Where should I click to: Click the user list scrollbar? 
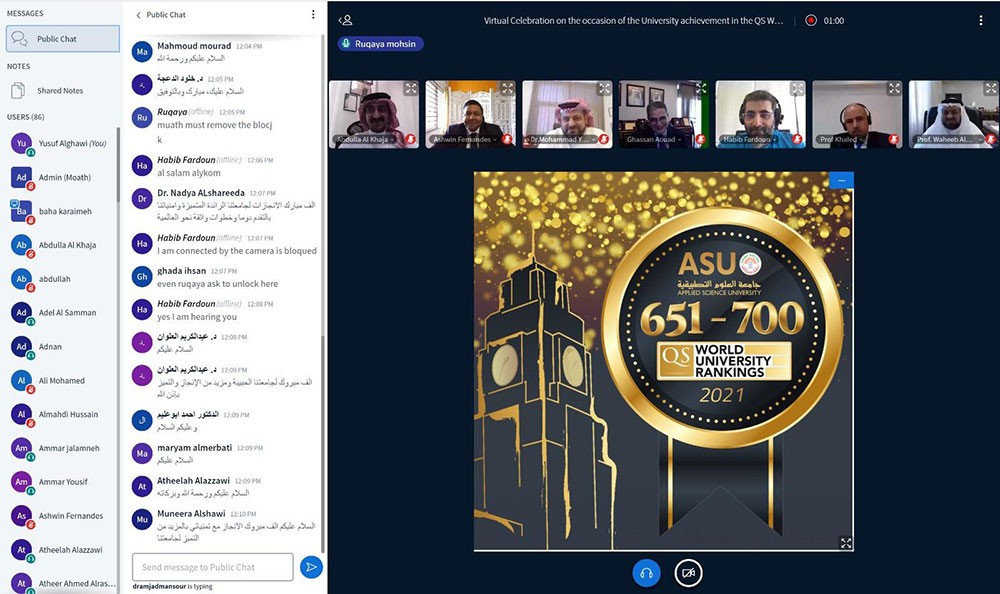click(119, 165)
